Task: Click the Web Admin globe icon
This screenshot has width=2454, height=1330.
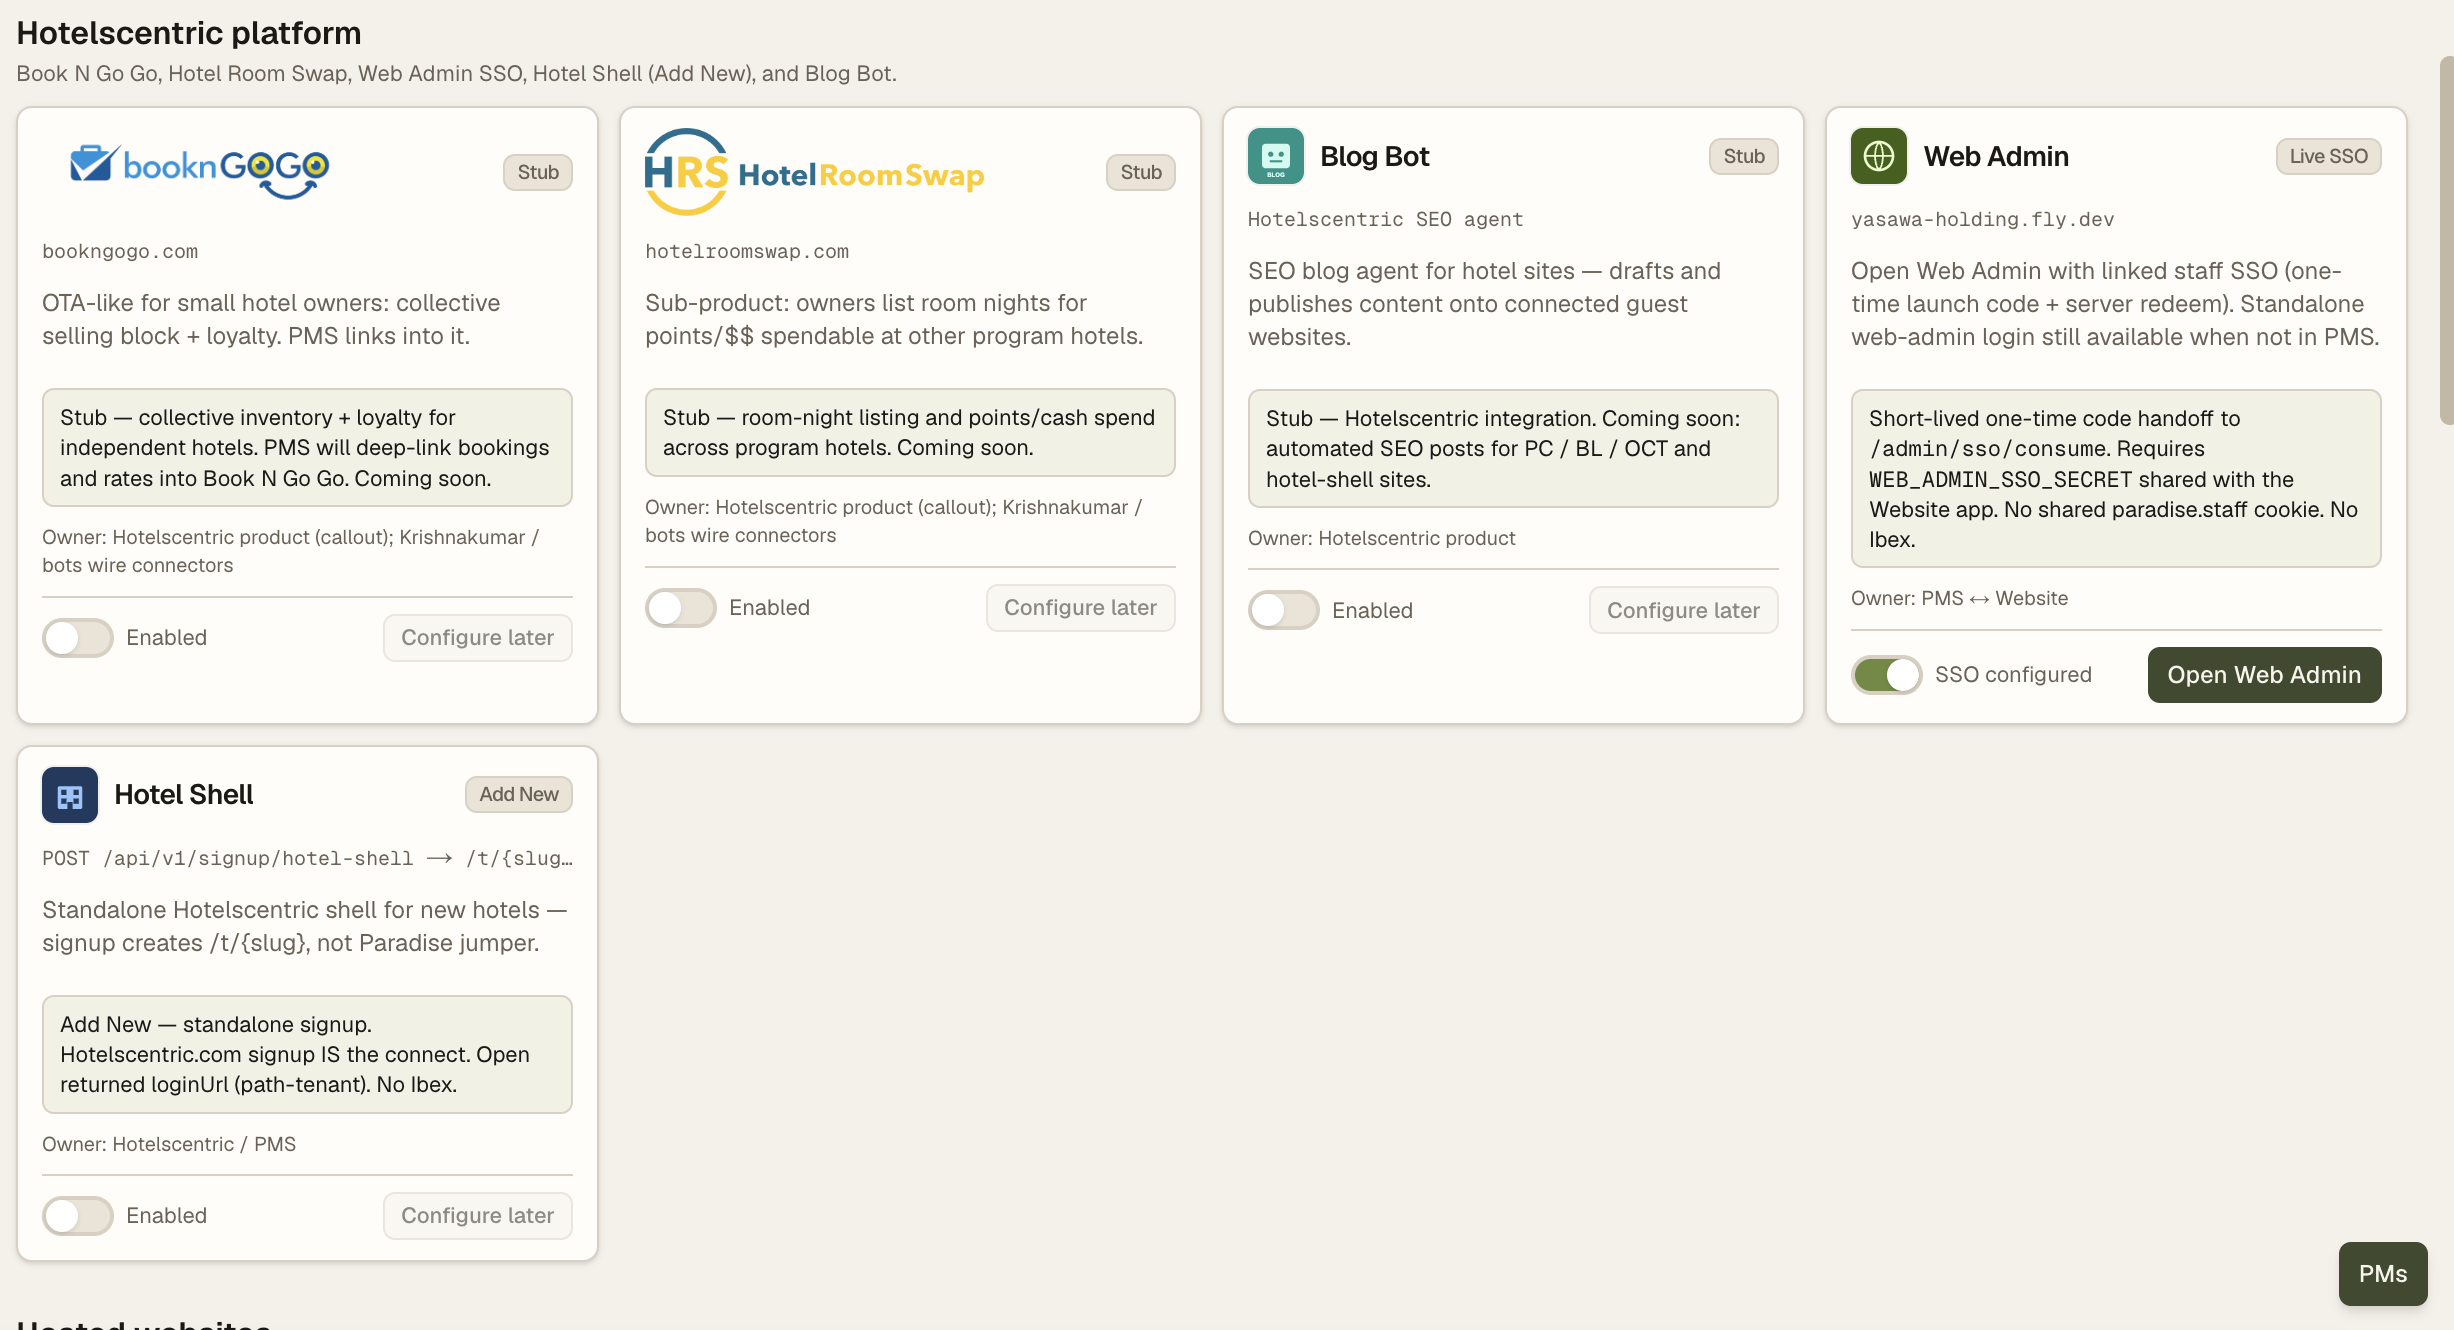Action: [1878, 156]
